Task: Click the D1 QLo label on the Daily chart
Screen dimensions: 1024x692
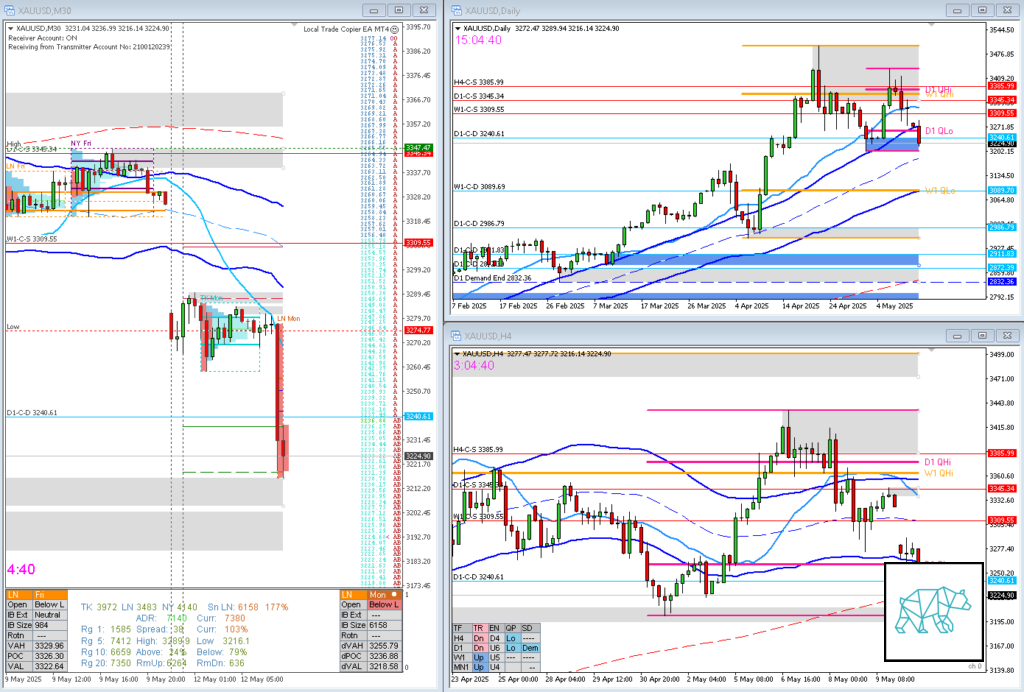Action: click(939, 131)
